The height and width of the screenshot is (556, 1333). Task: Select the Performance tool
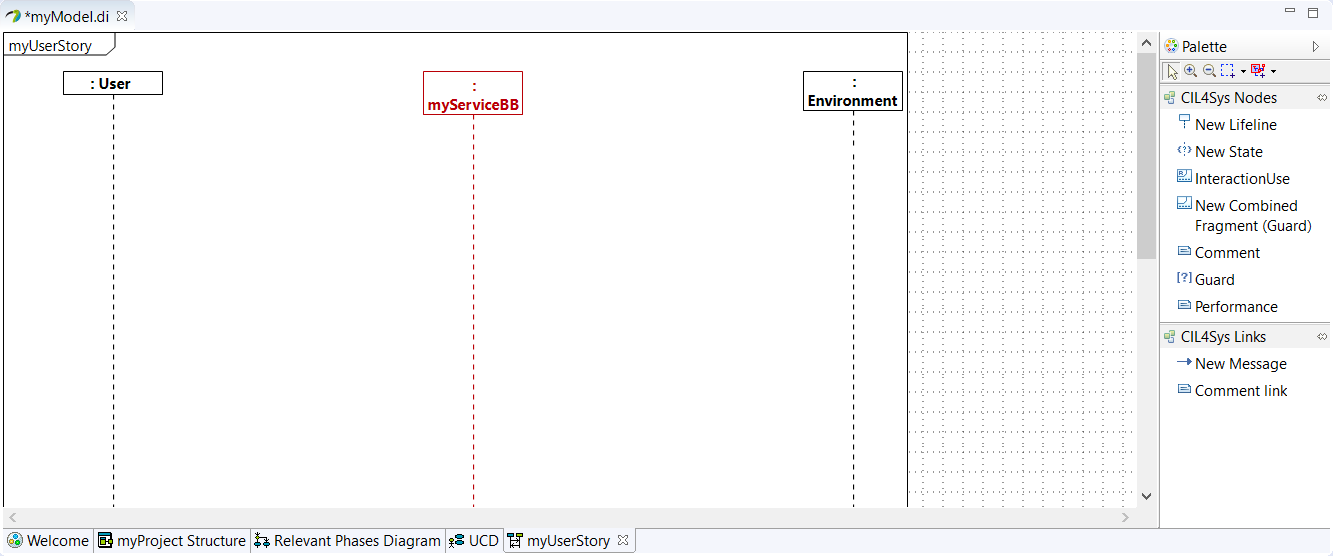(1227, 307)
